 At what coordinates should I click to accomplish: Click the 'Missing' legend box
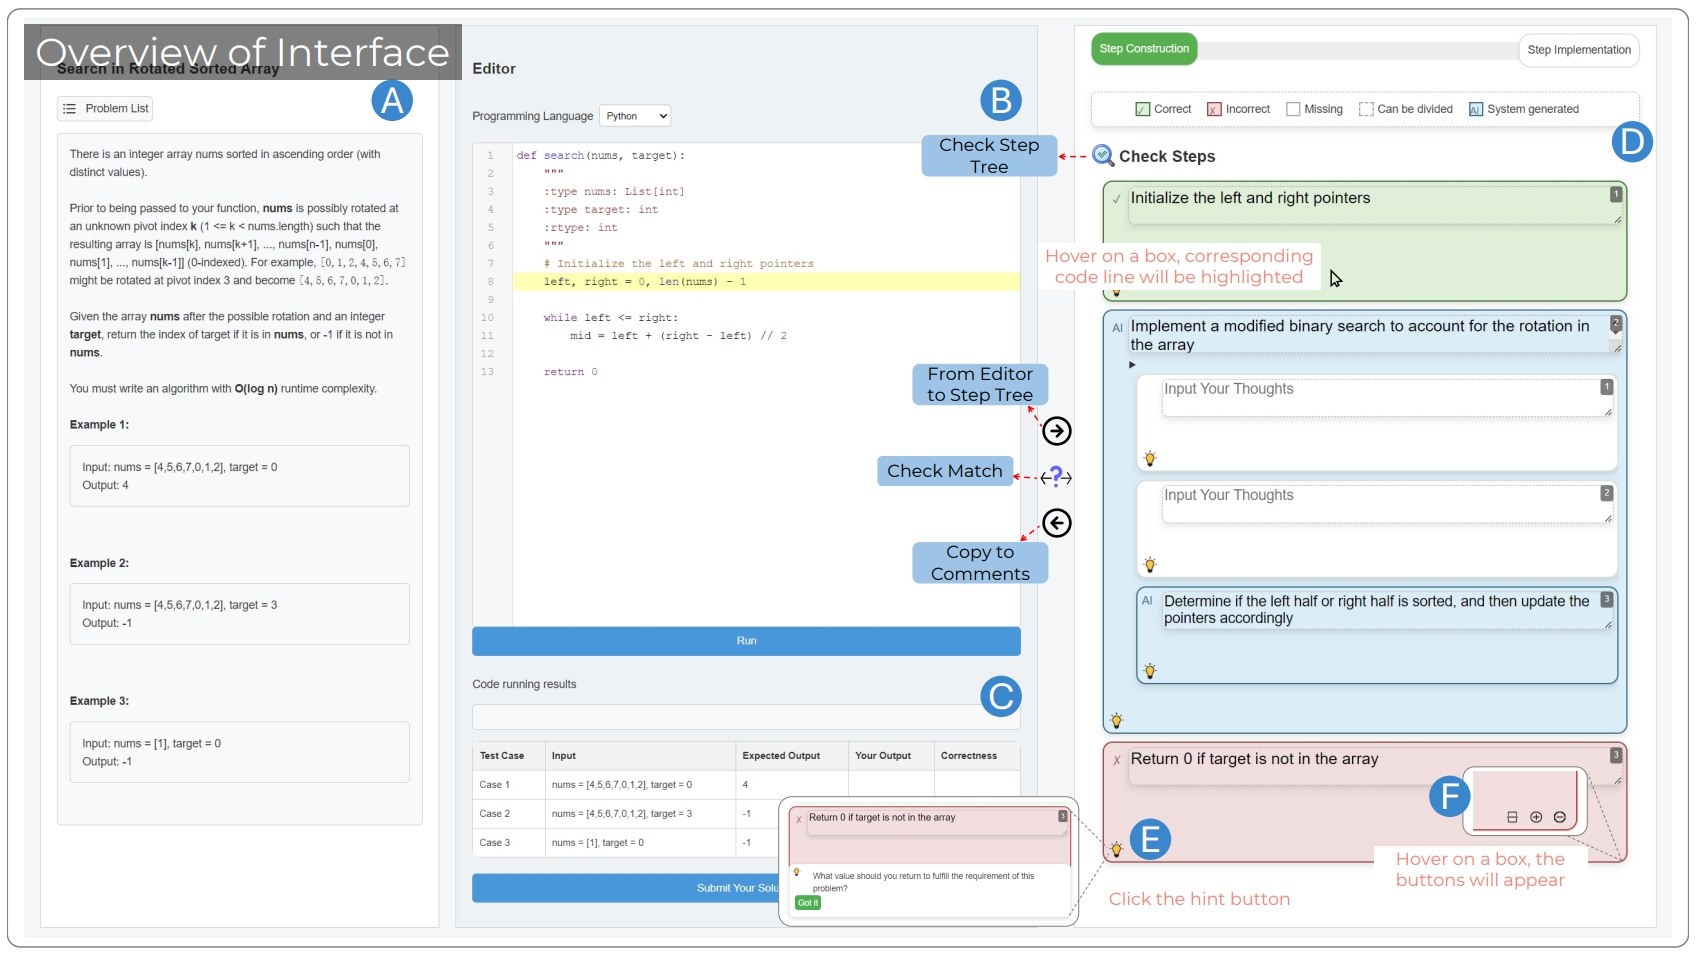1293,109
